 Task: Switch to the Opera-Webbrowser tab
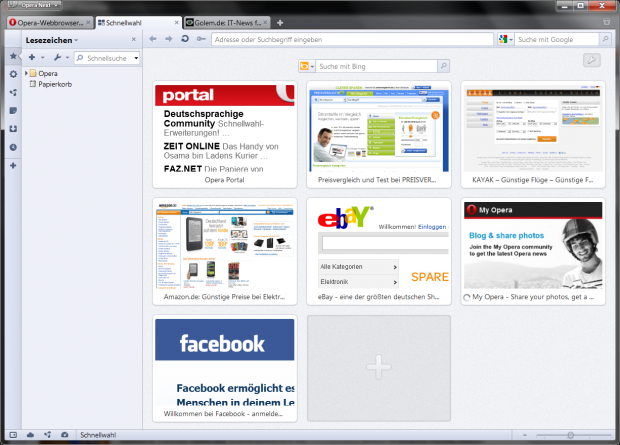50,23
